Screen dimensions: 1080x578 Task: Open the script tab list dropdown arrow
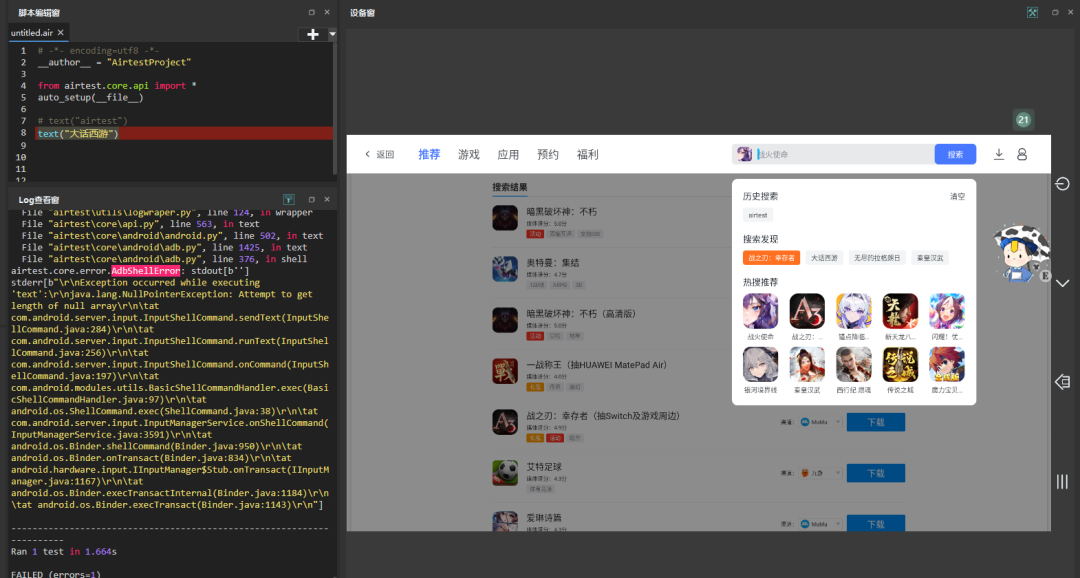(x=332, y=34)
